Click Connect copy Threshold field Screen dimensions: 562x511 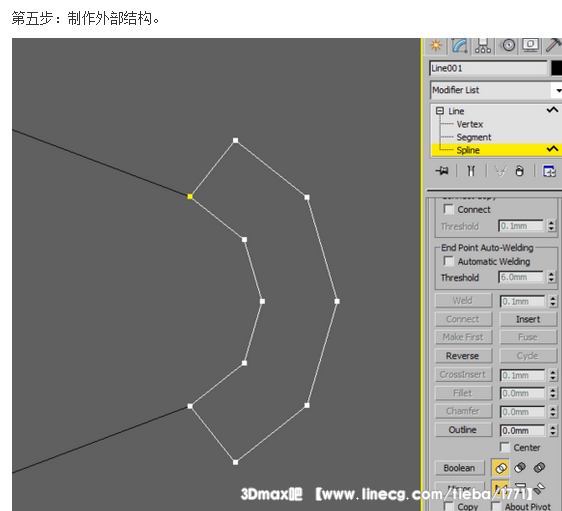521,226
